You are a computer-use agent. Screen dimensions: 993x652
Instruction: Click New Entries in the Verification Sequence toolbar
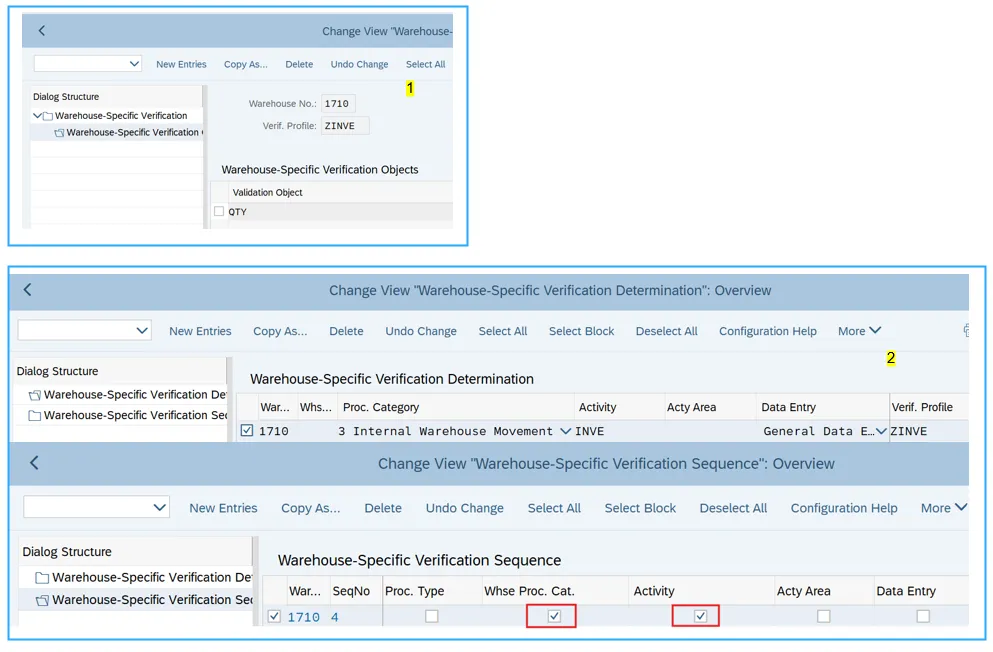pos(223,508)
